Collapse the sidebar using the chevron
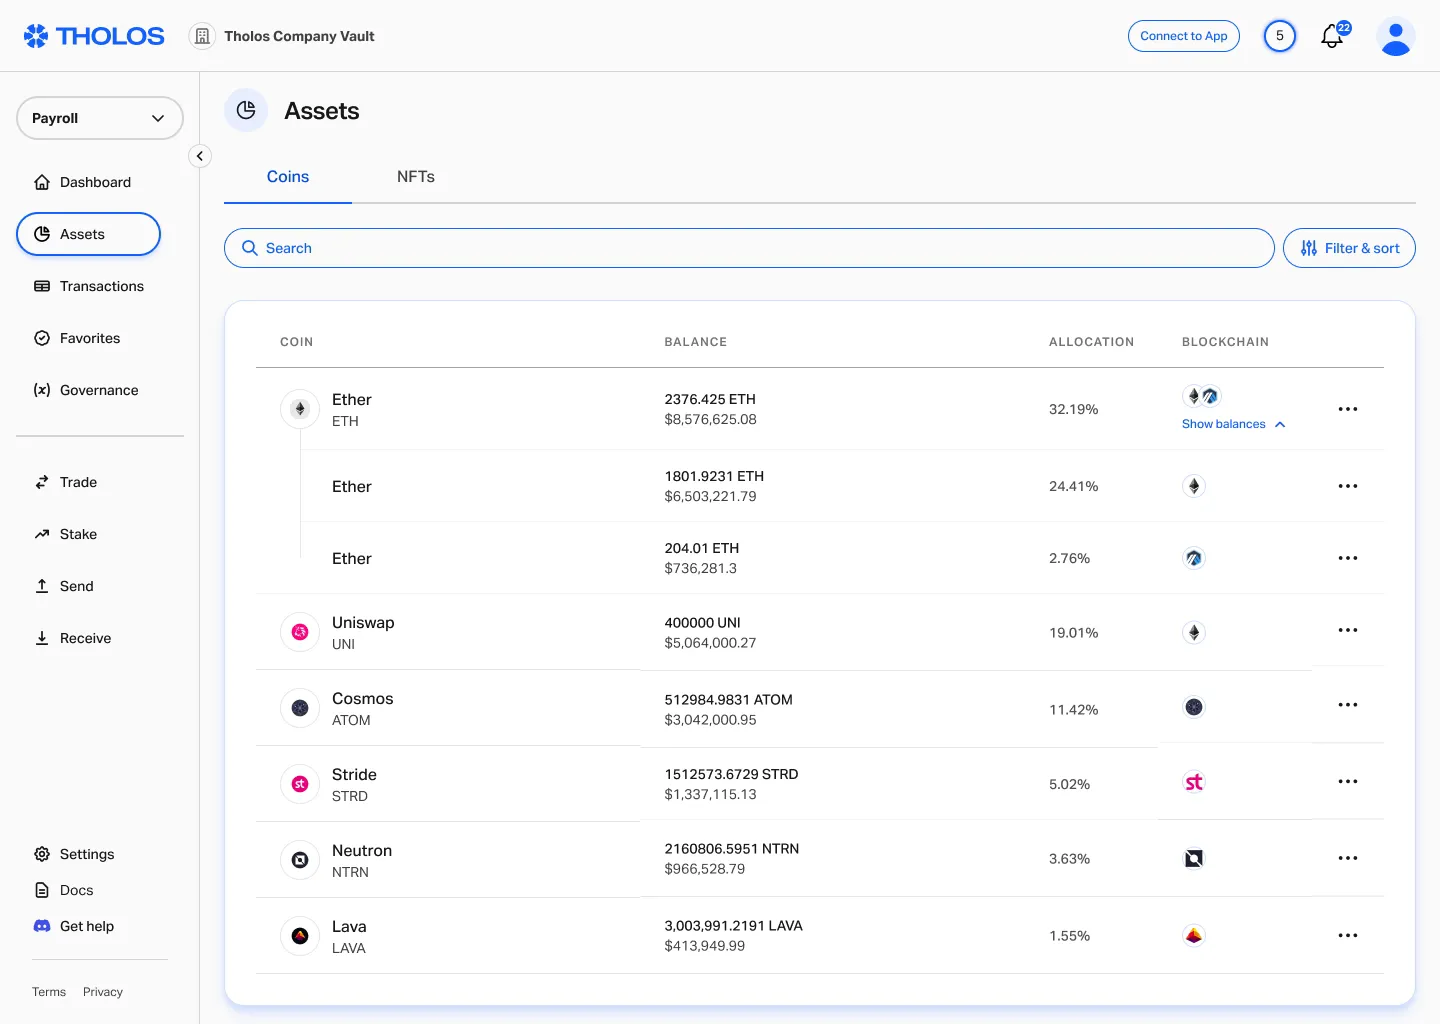The image size is (1440, 1024). [x=200, y=156]
